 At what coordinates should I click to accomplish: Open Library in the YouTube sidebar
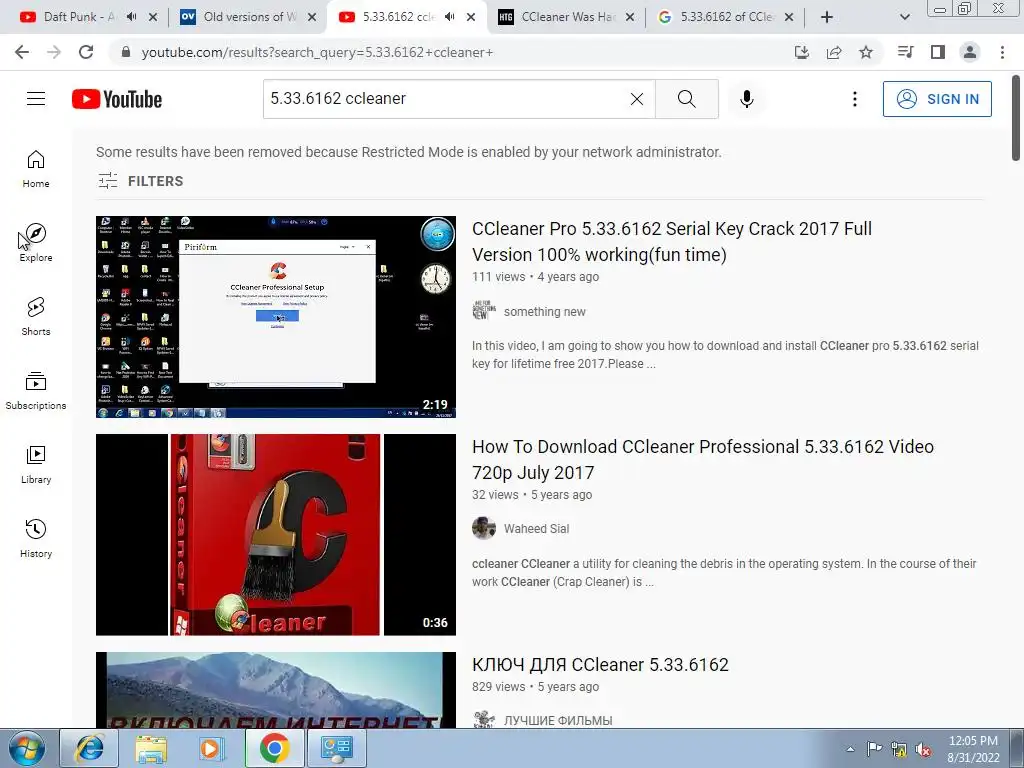36,464
